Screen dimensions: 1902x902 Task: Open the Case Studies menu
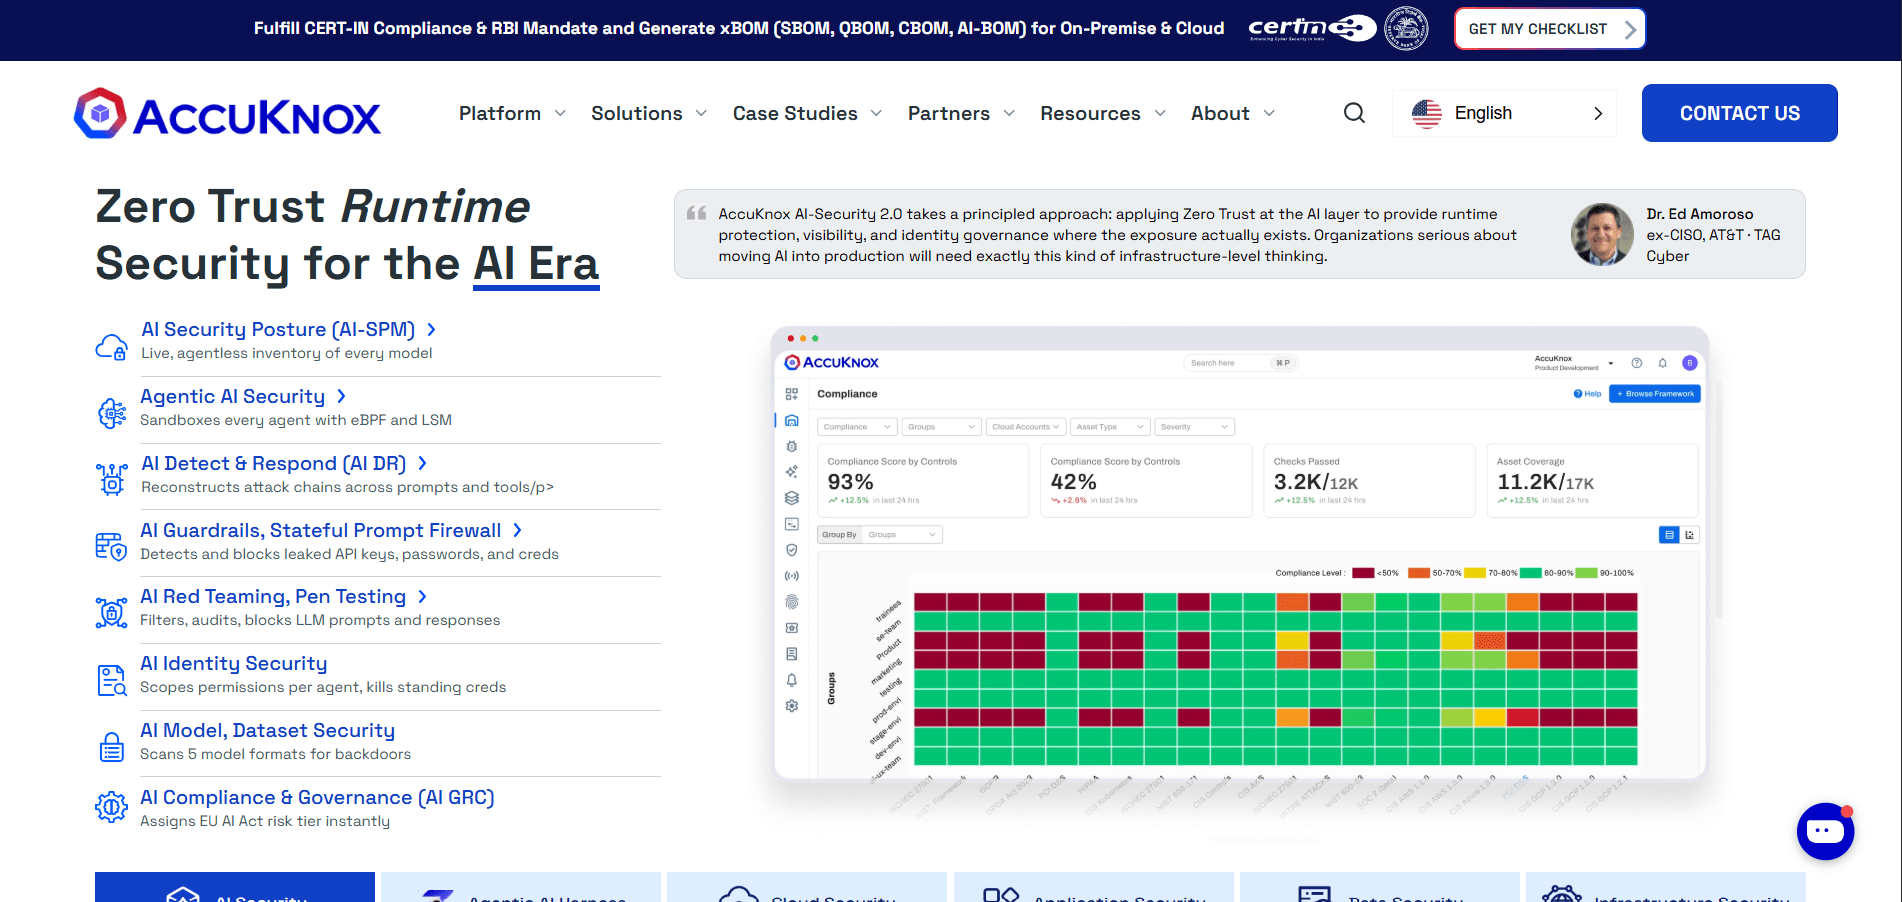click(x=807, y=113)
